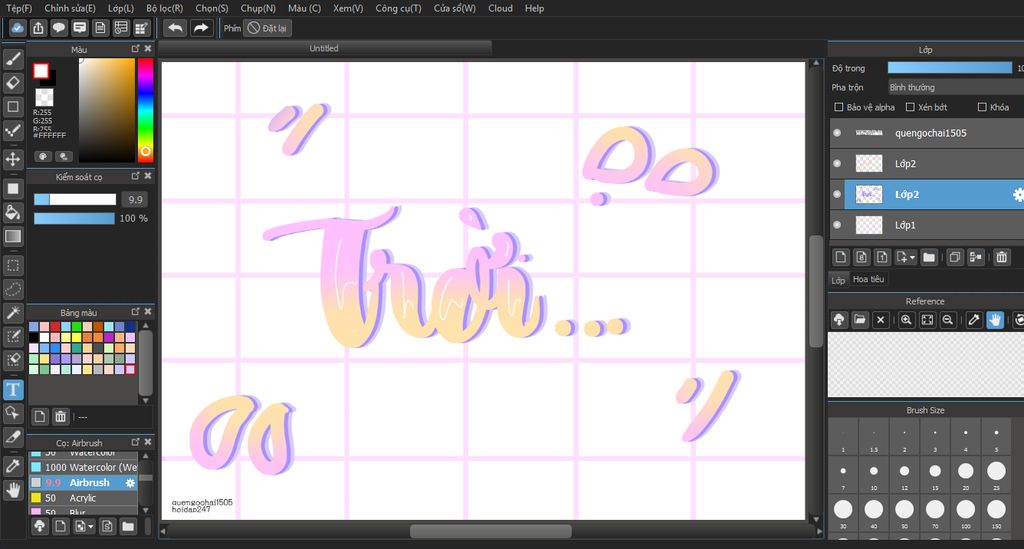The width and height of the screenshot is (1024, 549).
Task: Pop out the Màu panel
Action: coord(135,49)
